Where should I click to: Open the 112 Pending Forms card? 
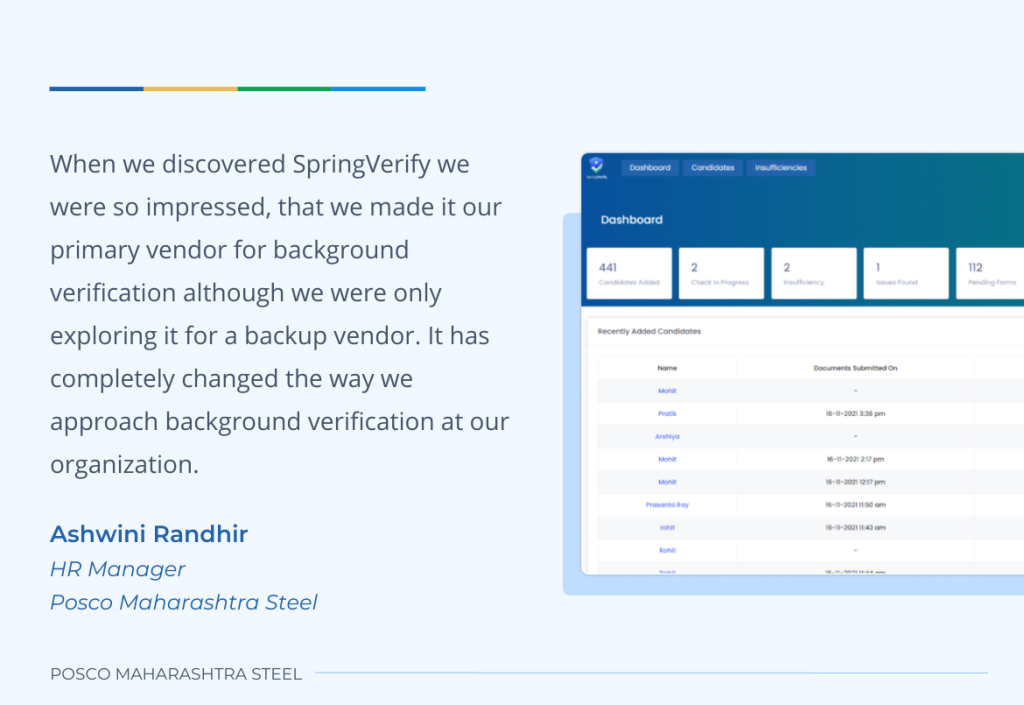[x=990, y=274]
